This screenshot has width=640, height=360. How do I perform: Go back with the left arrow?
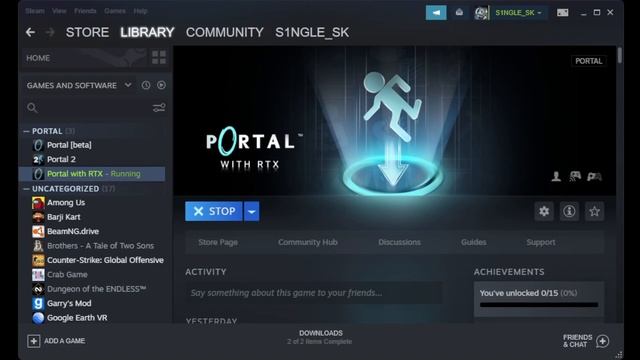30,32
